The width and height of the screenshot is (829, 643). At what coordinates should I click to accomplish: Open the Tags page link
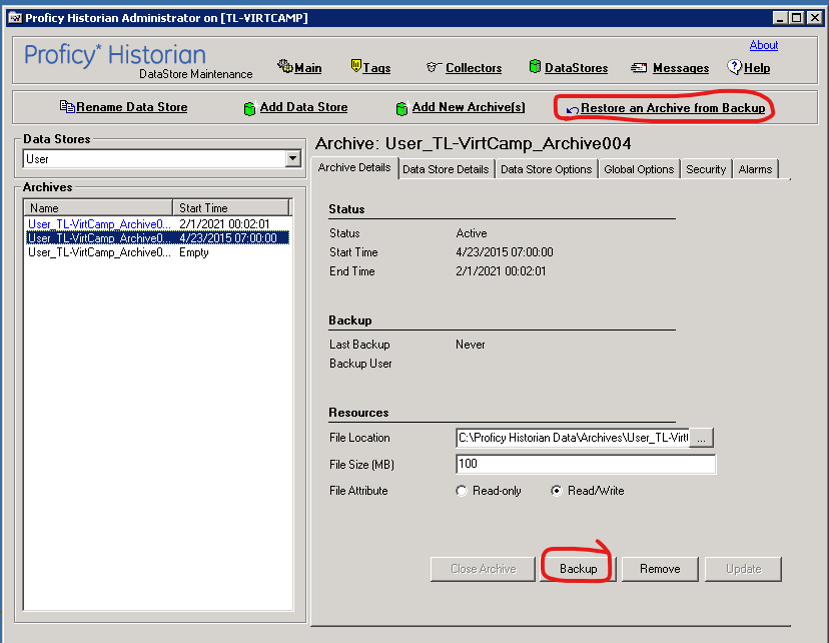click(x=376, y=68)
